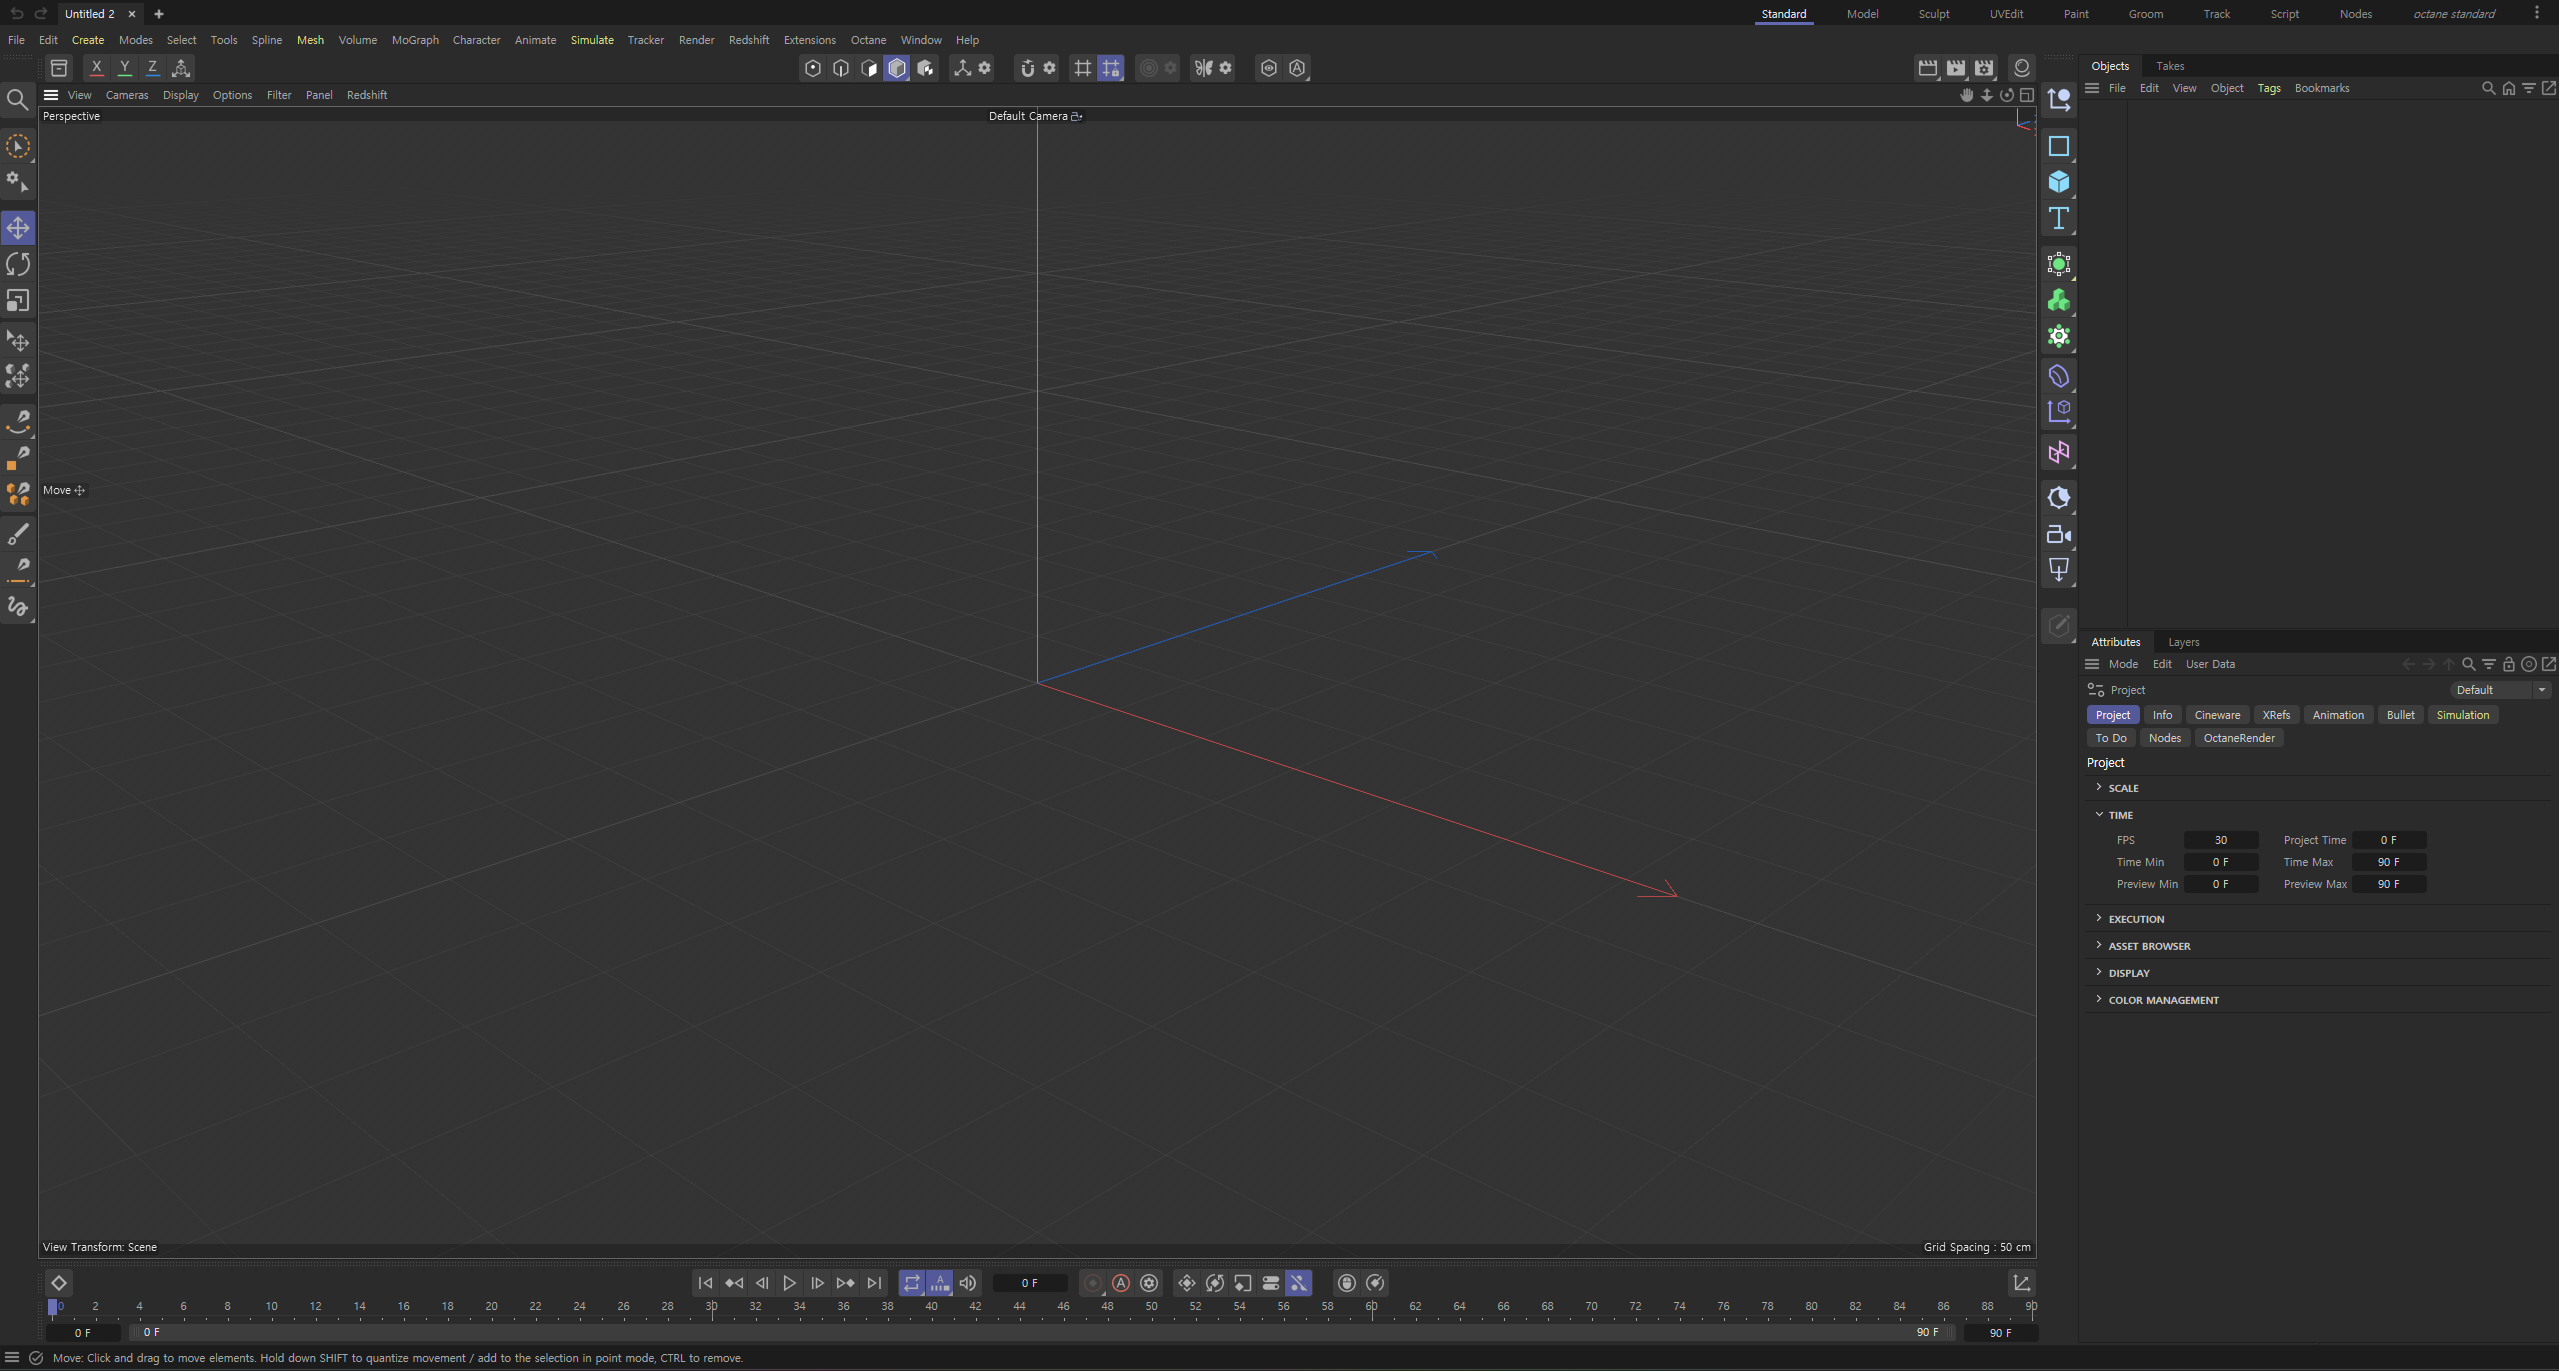
Task: Select the Brush paint tool
Action: 18,534
